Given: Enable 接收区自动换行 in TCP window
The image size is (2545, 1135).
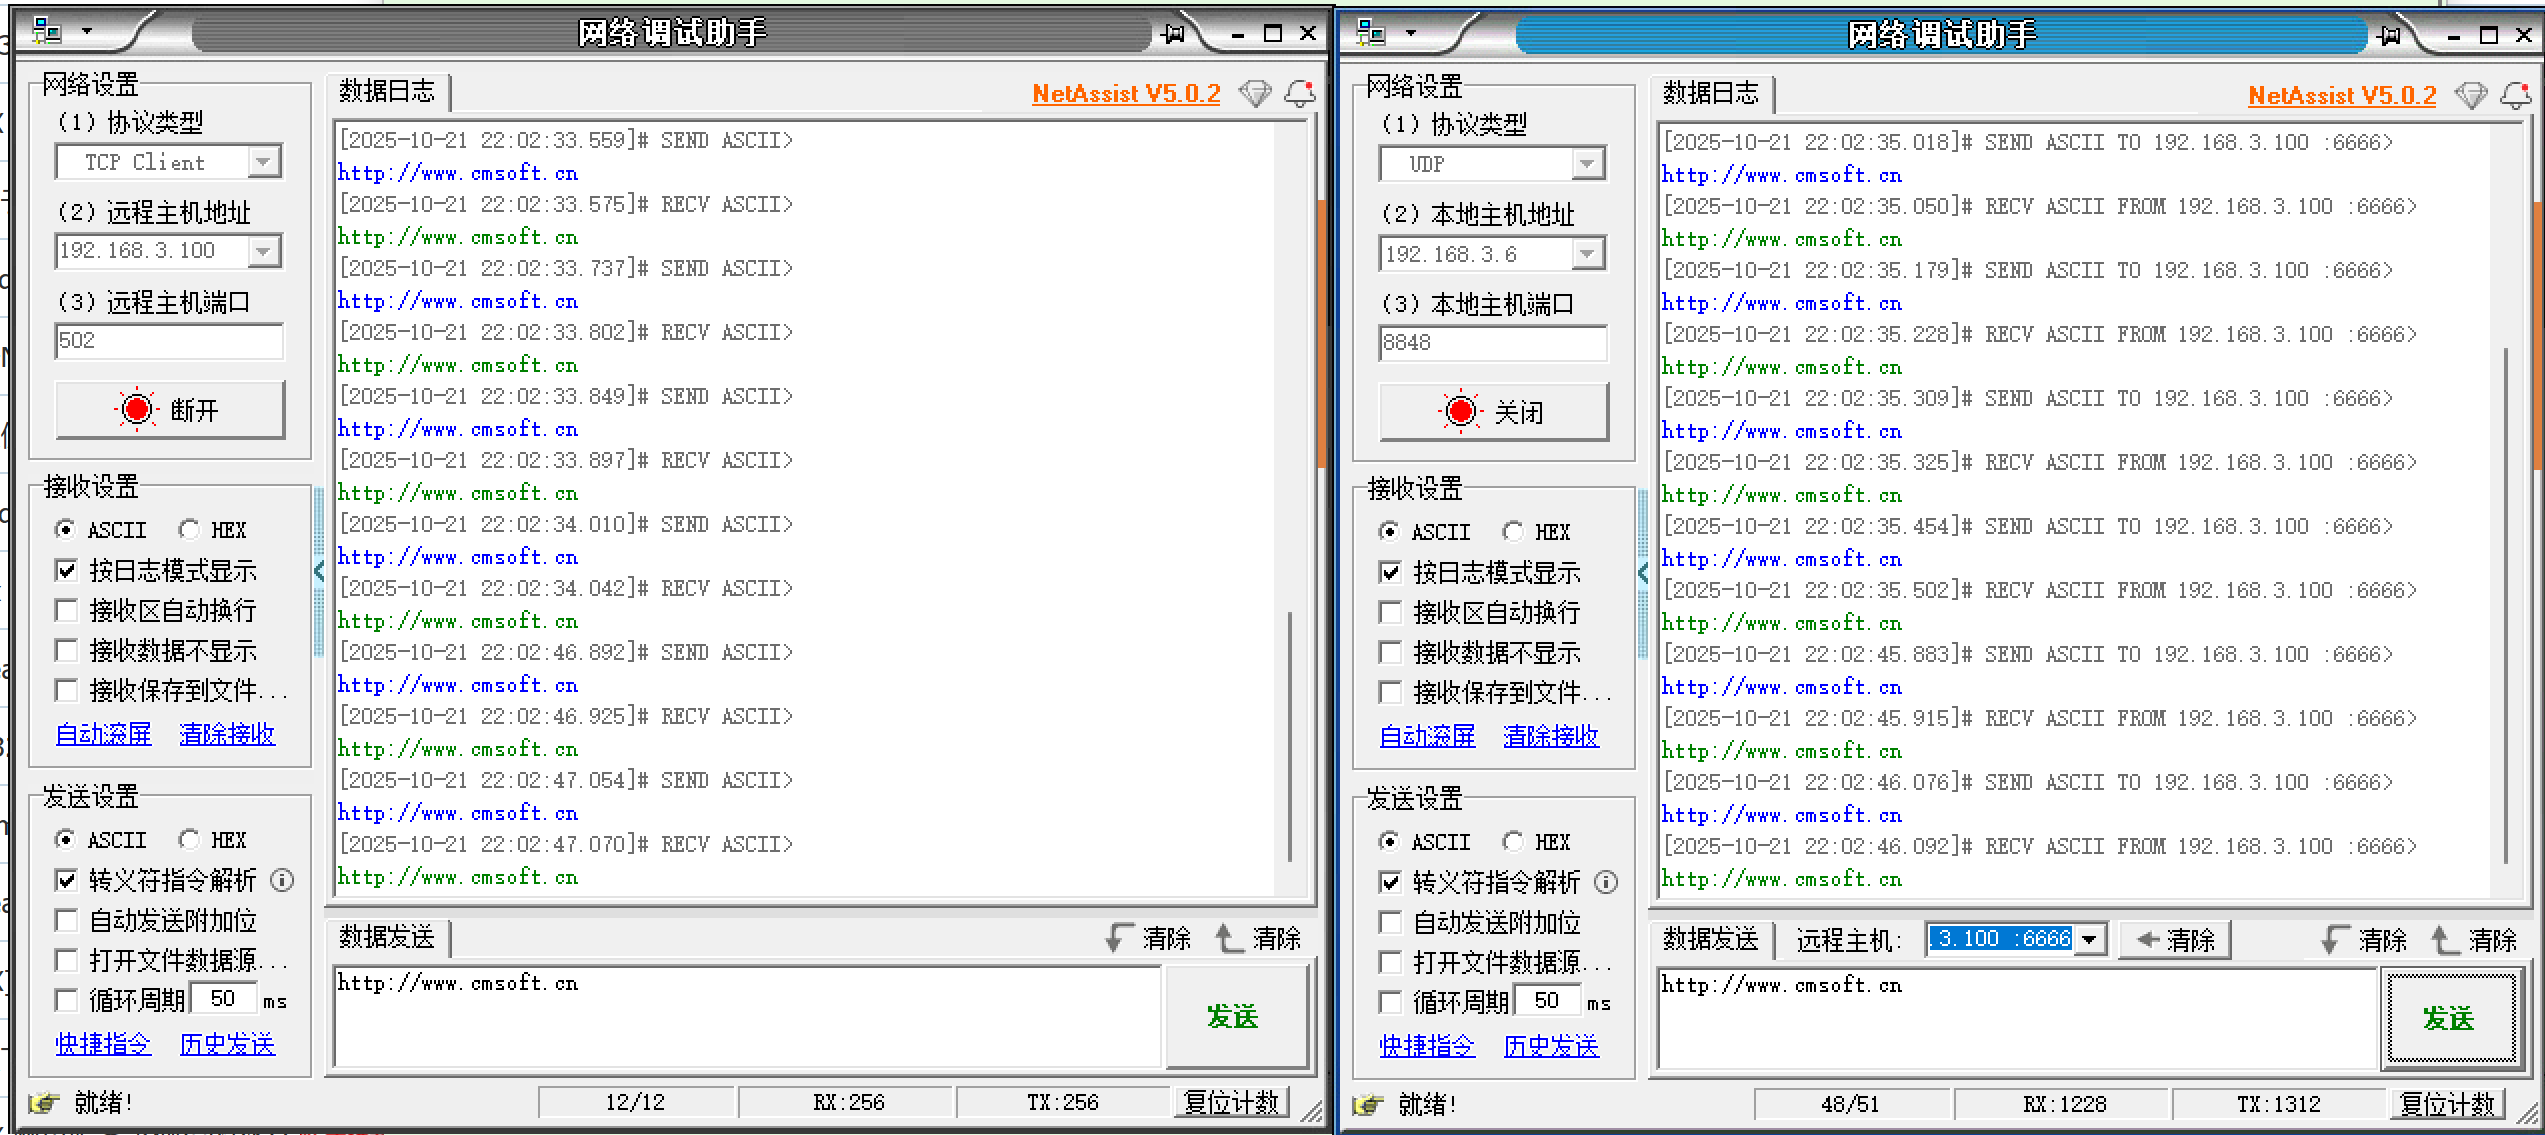Looking at the screenshot, I should 67,610.
